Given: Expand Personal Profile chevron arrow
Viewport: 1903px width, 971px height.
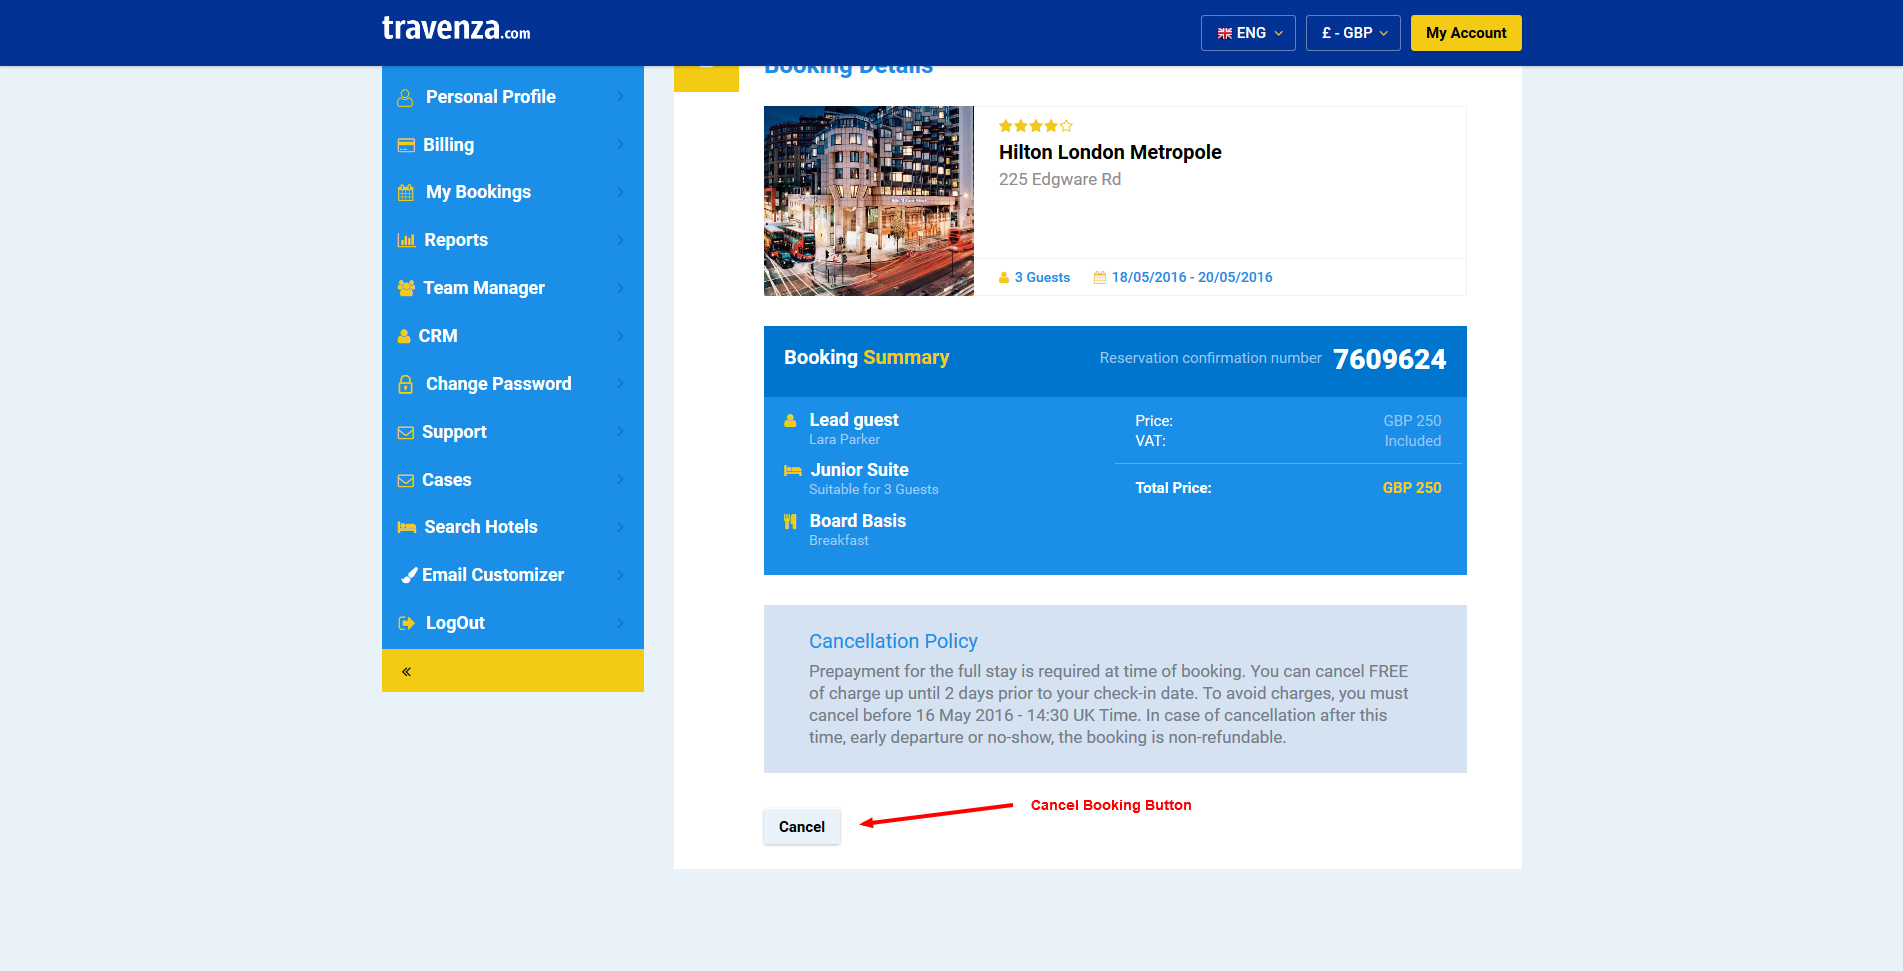Looking at the screenshot, I should point(620,97).
